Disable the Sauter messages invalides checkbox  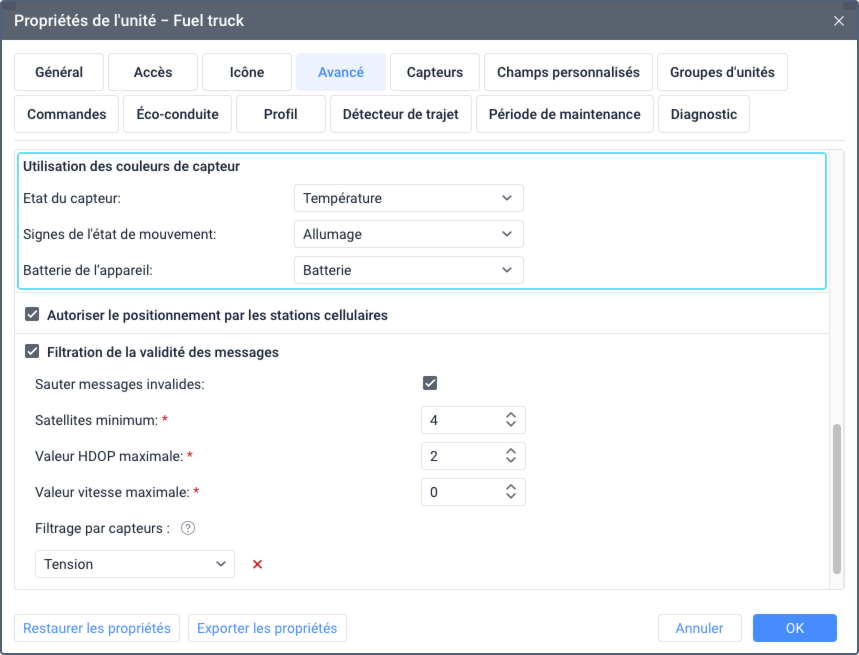(x=430, y=384)
